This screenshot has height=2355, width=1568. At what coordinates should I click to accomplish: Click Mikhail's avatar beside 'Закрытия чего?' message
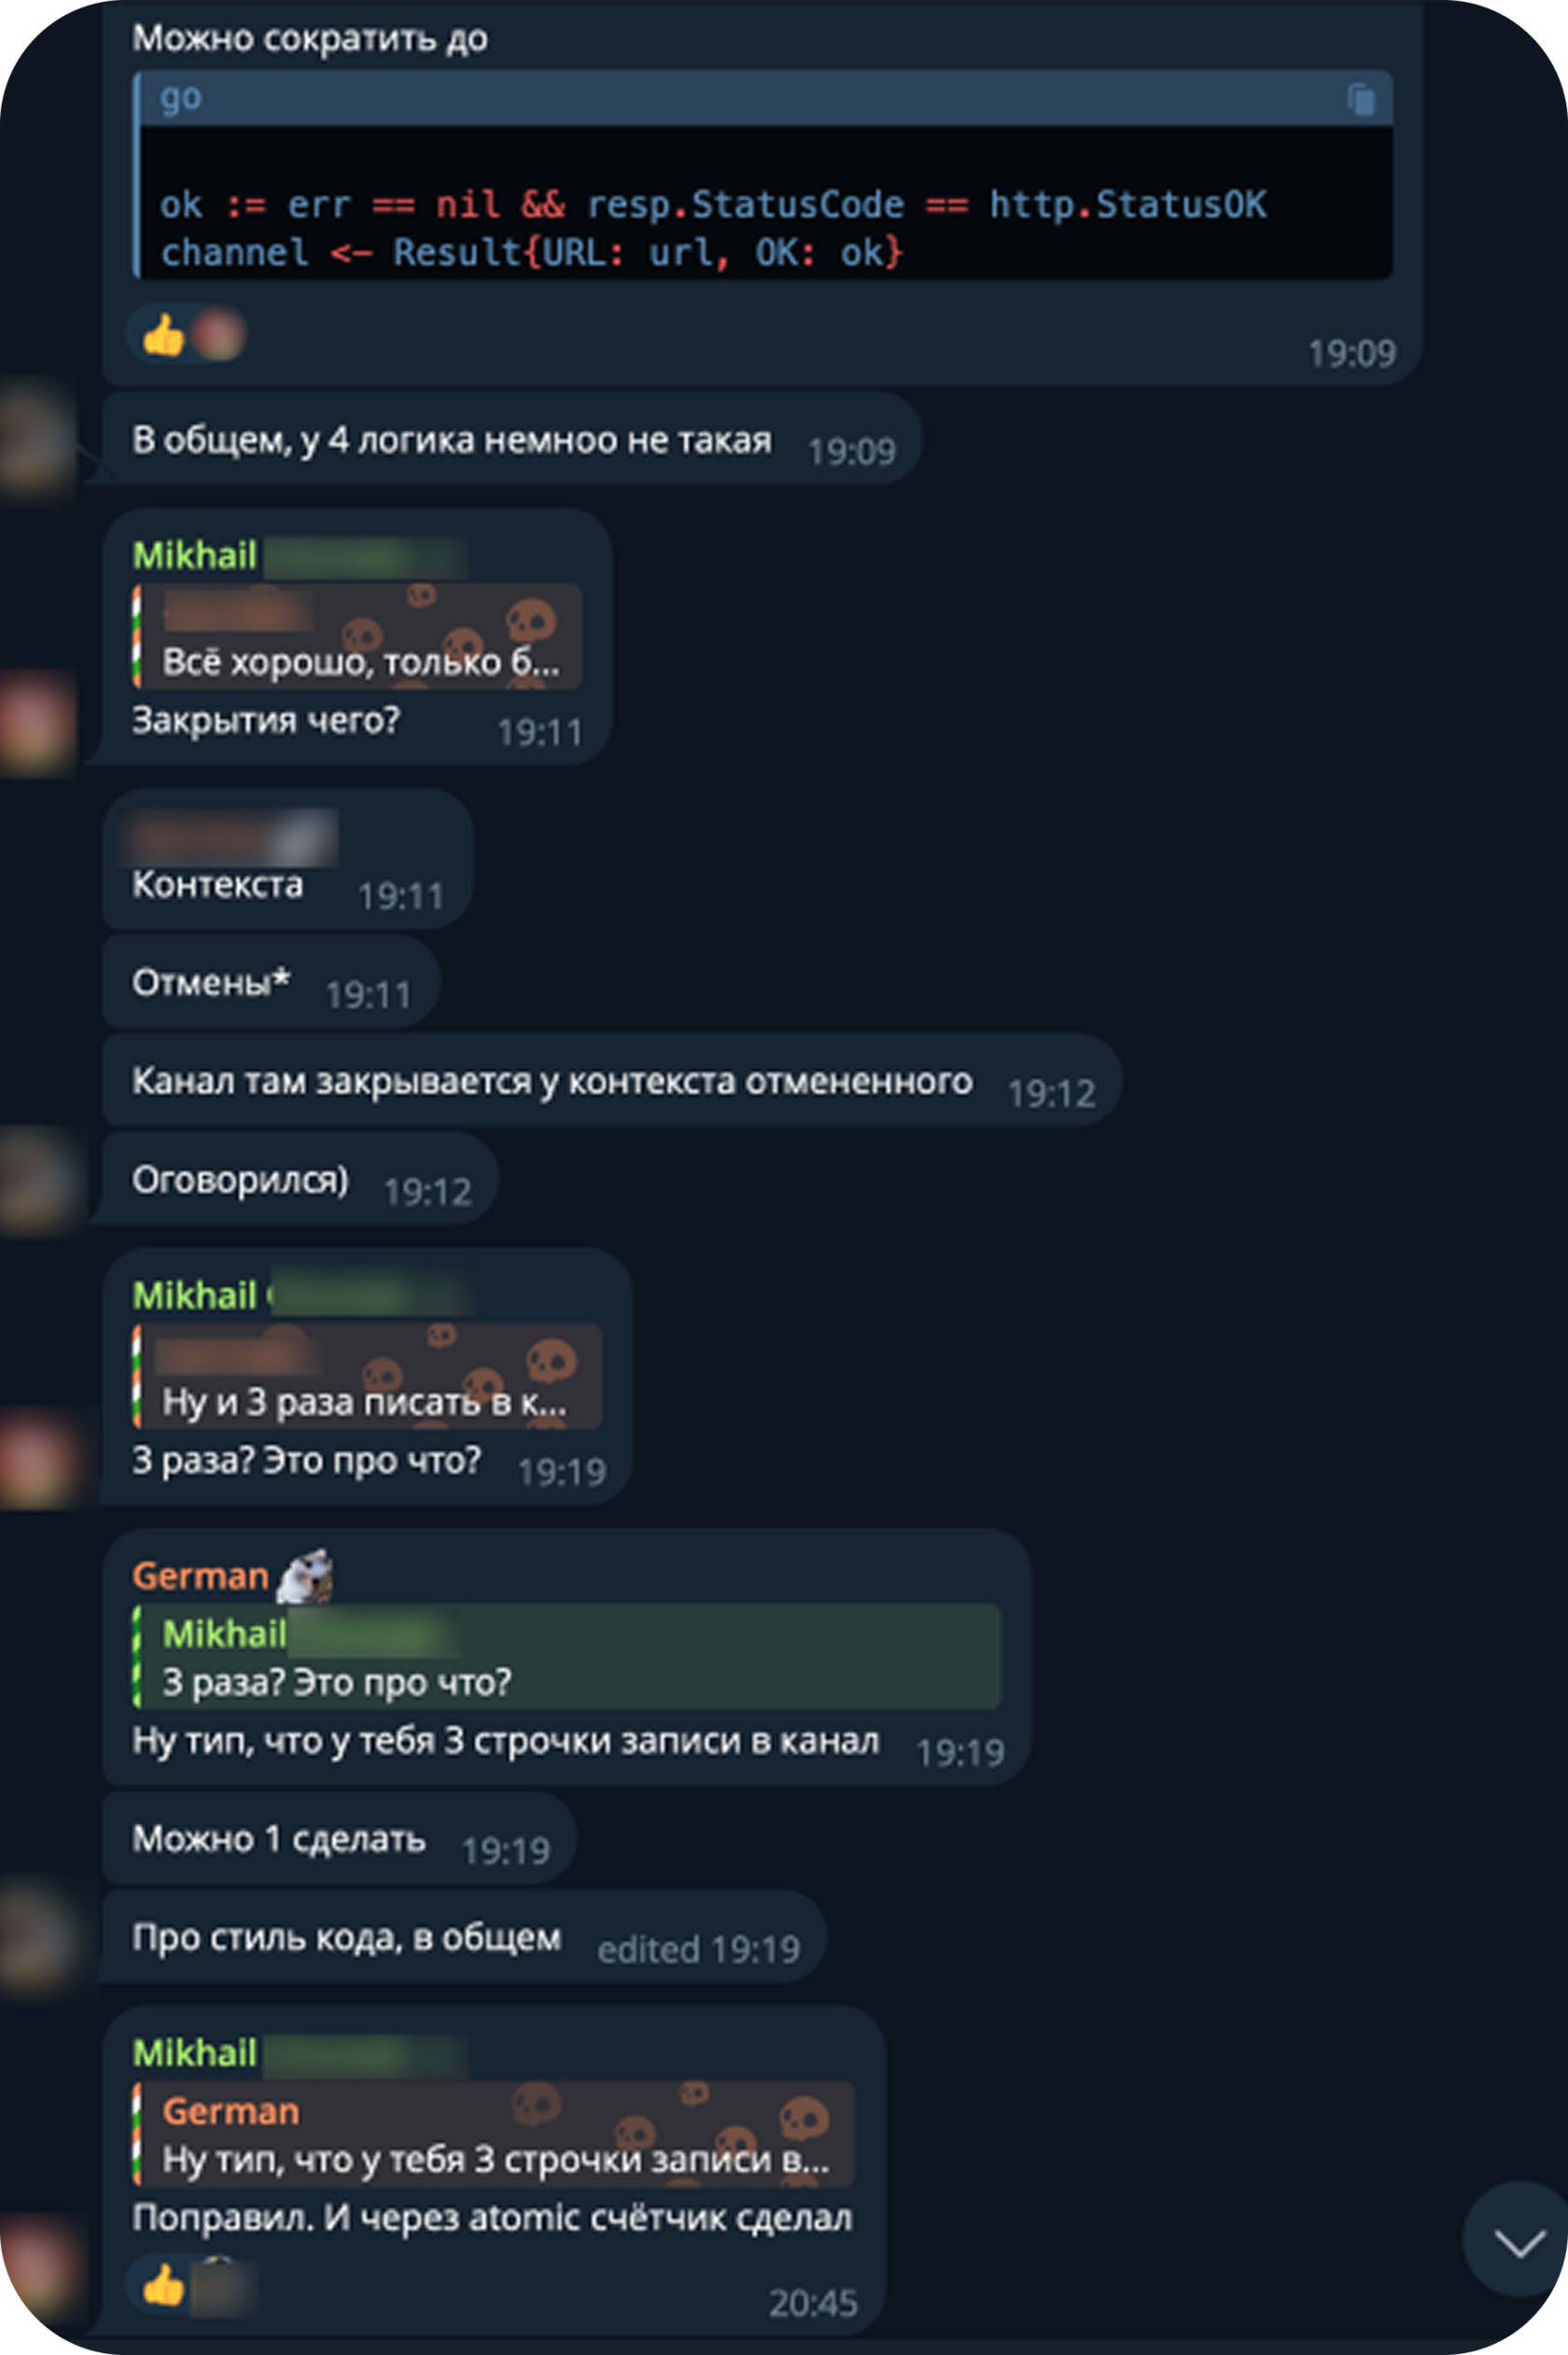[37, 721]
